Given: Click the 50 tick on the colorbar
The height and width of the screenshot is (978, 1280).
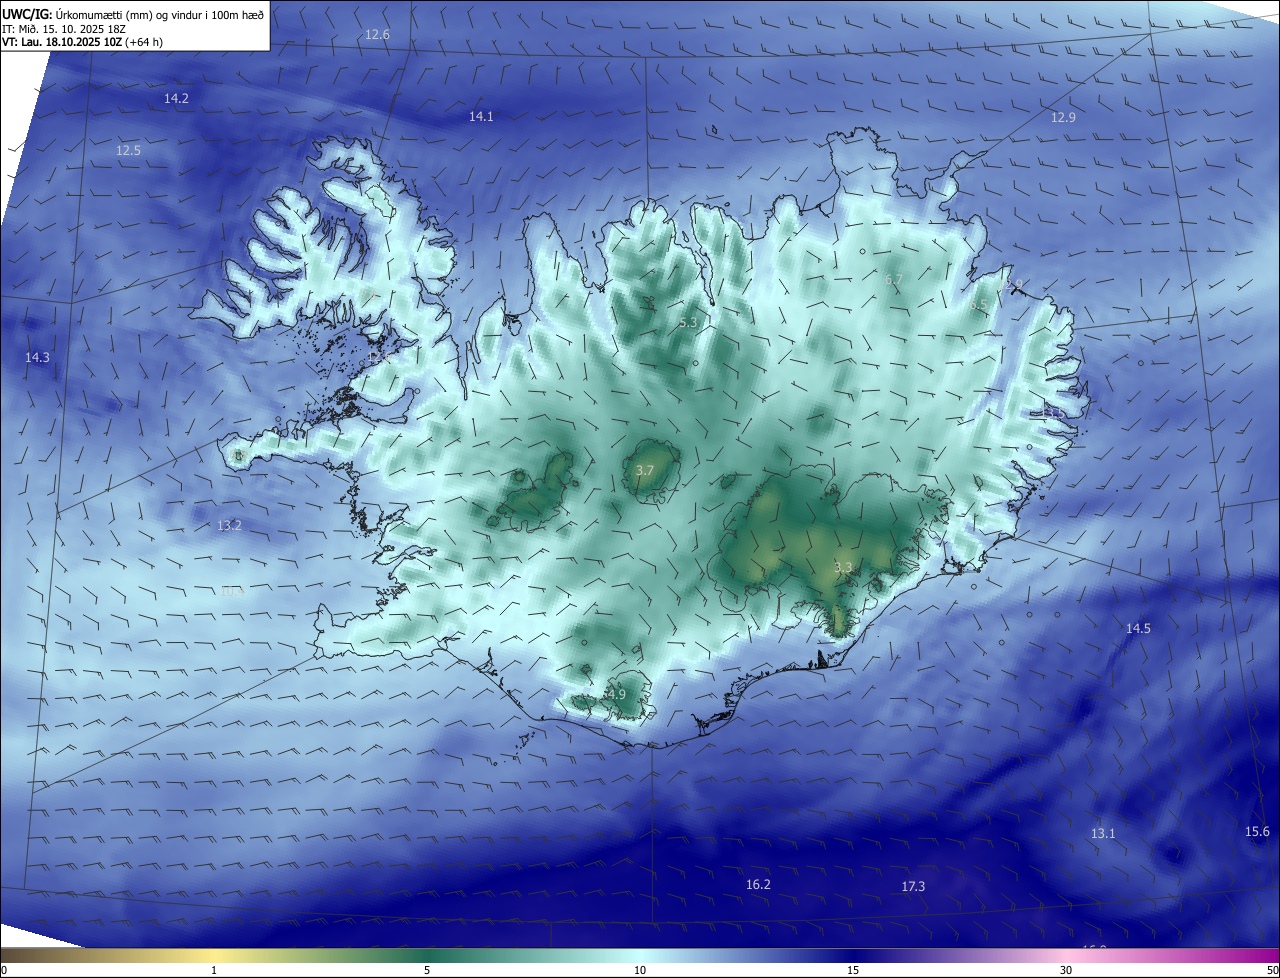Looking at the screenshot, I should 1272,970.
